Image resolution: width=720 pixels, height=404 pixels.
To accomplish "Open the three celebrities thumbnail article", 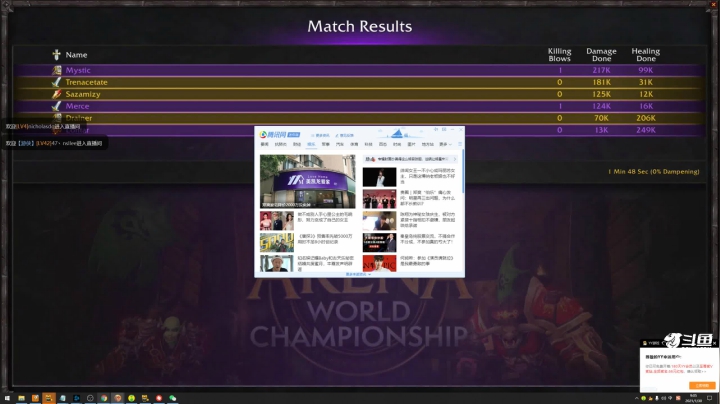I will (x=276, y=221).
